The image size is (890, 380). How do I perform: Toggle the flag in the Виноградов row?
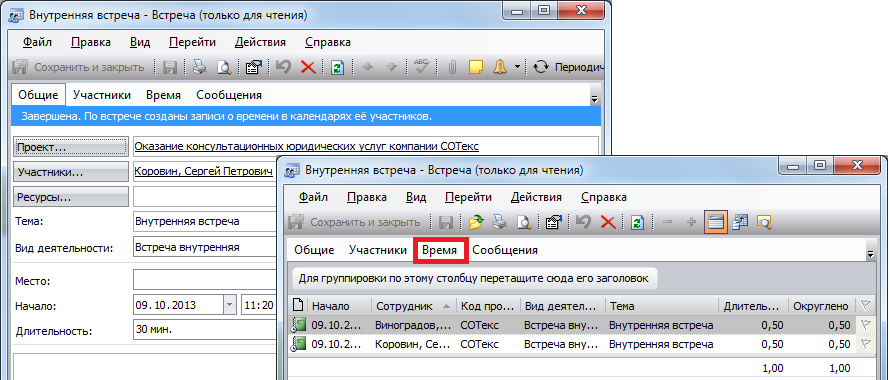865,325
